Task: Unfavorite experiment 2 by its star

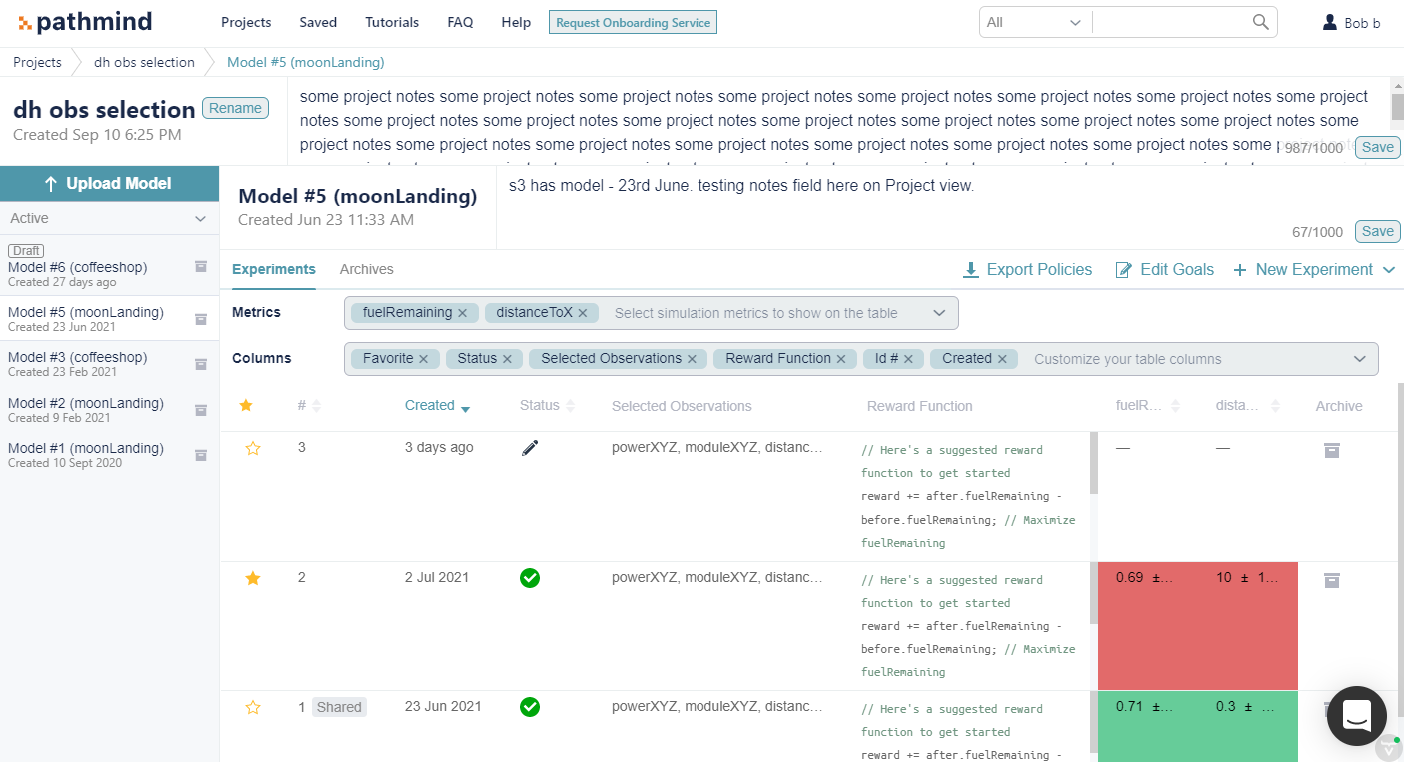Action: pos(253,578)
